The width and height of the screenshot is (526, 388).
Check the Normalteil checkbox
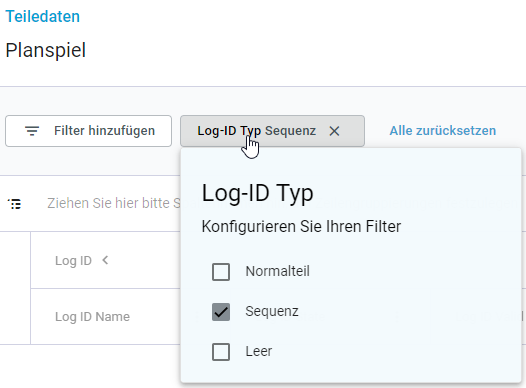pyautogui.click(x=221, y=272)
